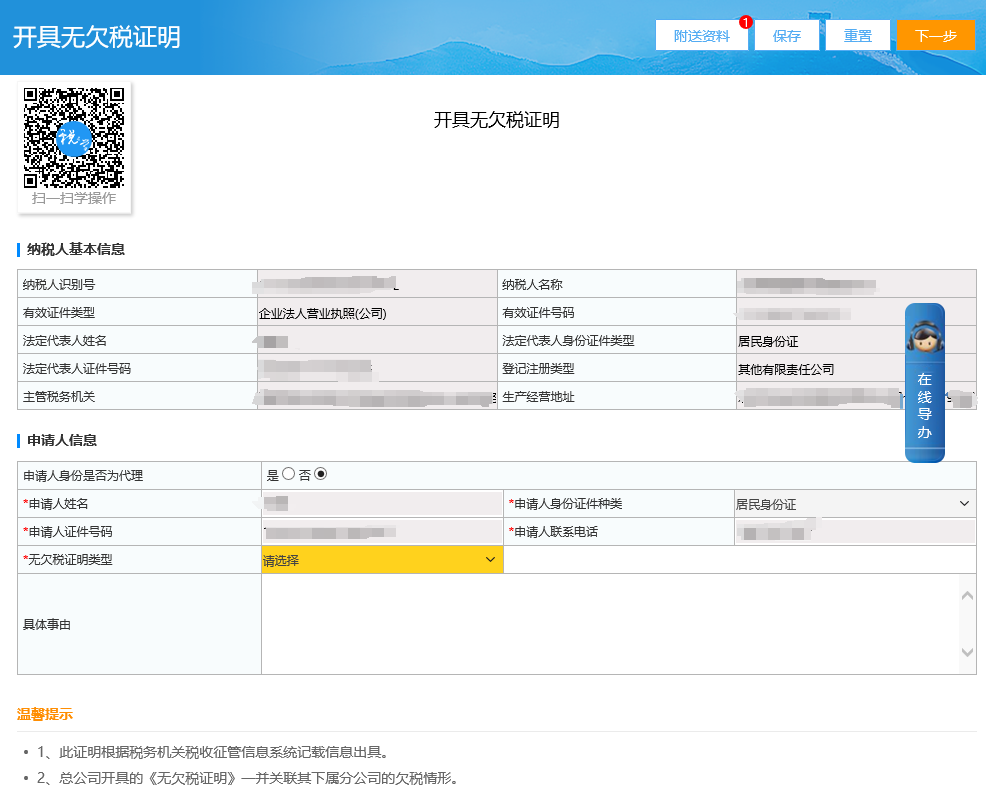Click the 附送资料 button

701,36
